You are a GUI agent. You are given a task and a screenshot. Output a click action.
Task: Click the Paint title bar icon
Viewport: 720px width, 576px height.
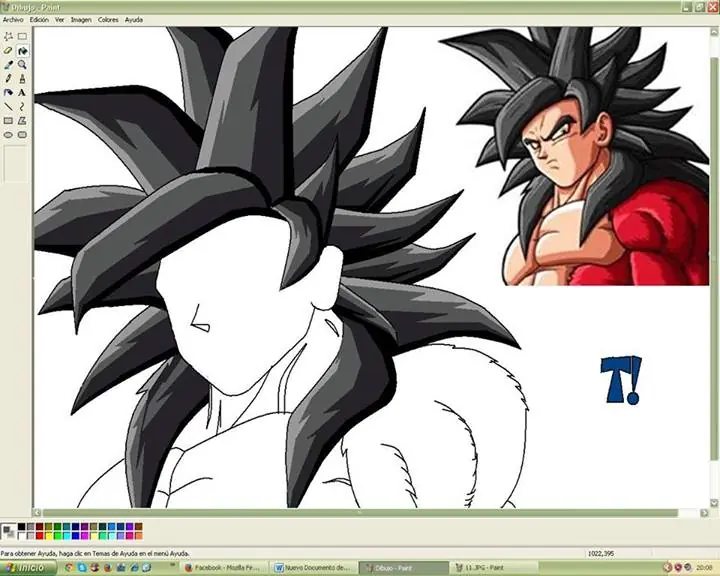(5, 7)
